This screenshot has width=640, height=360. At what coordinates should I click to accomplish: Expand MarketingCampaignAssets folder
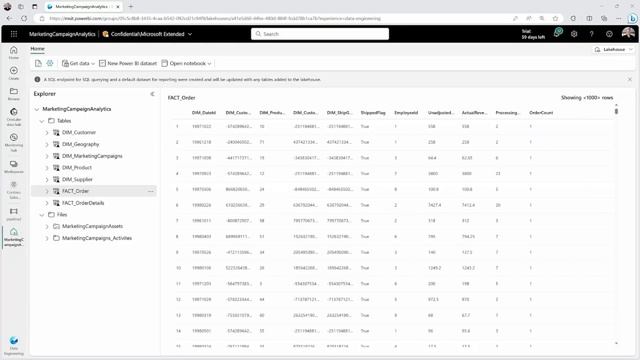47,226
